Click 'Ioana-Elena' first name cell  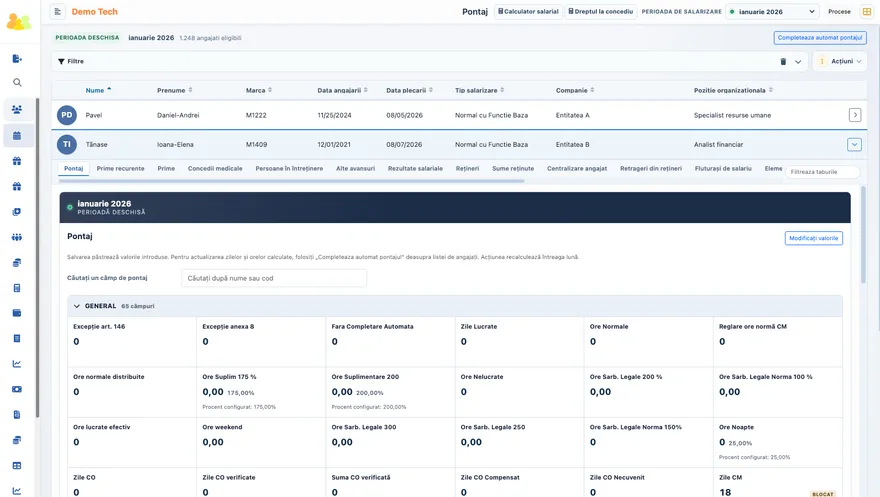(x=175, y=144)
